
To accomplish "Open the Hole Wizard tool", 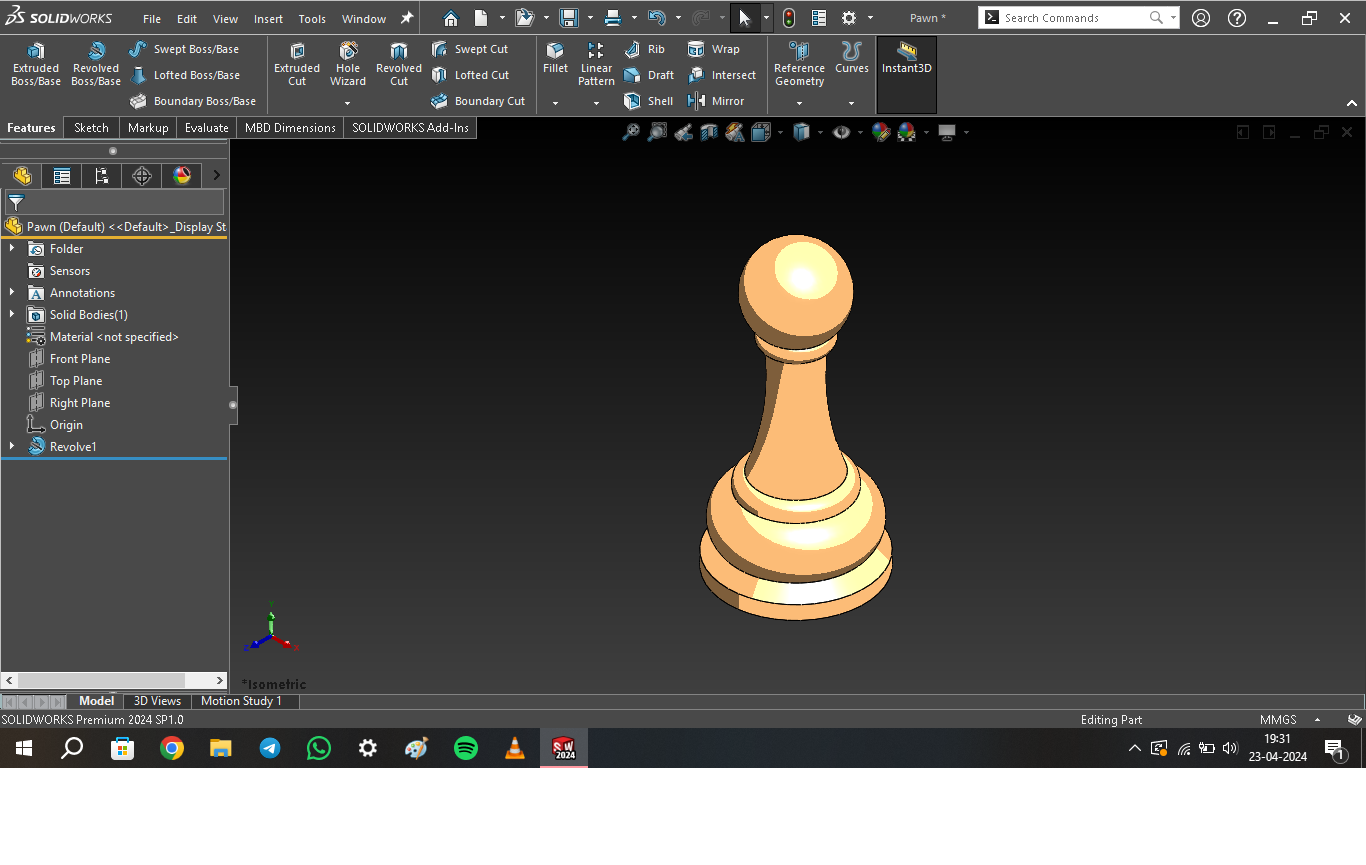I will (348, 64).
